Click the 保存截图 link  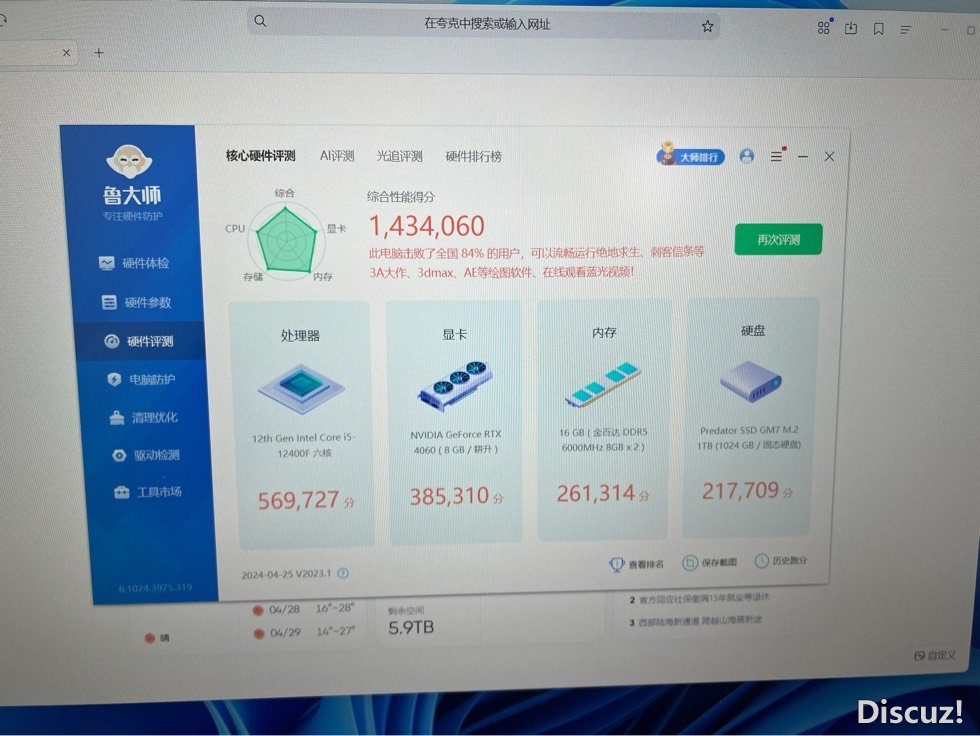pyautogui.click(x=709, y=562)
